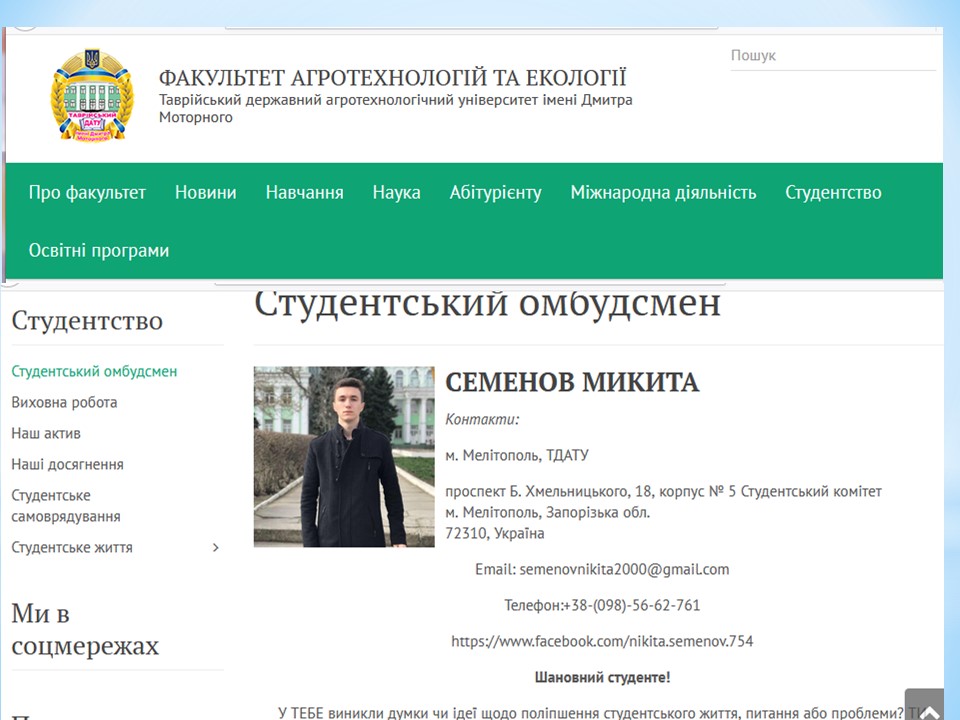960x720 pixels.
Task: Click the university crest logo
Action: tap(91, 96)
